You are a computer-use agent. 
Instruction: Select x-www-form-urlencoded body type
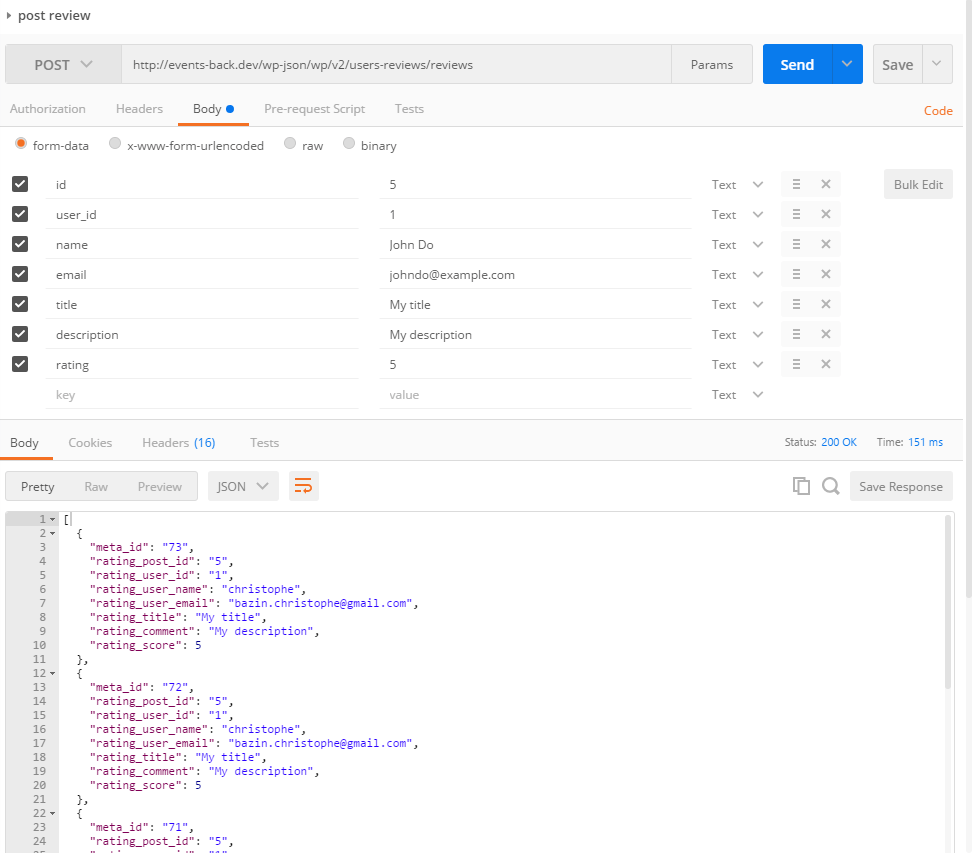tap(114, 144)
